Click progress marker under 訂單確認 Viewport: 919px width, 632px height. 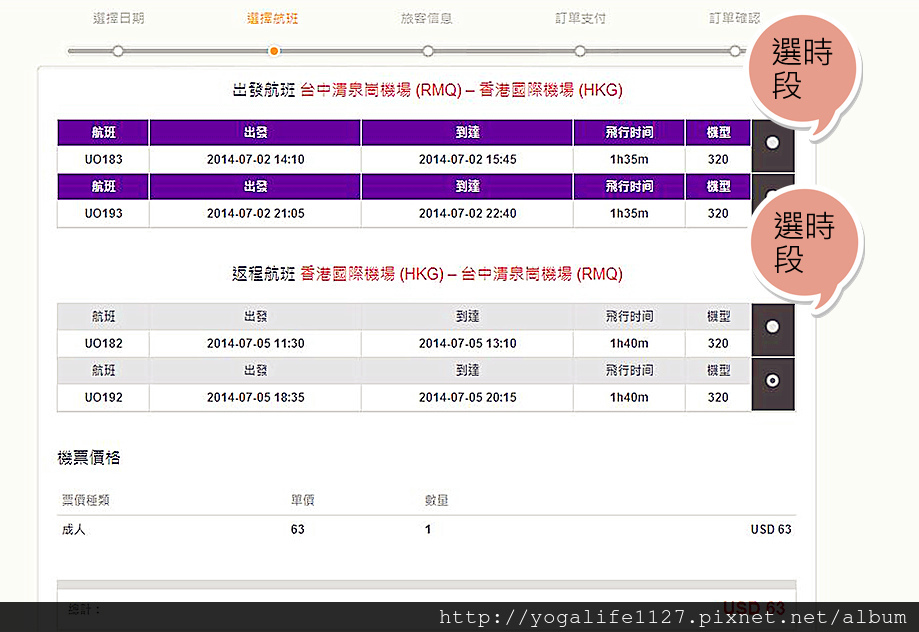point(735,51)
